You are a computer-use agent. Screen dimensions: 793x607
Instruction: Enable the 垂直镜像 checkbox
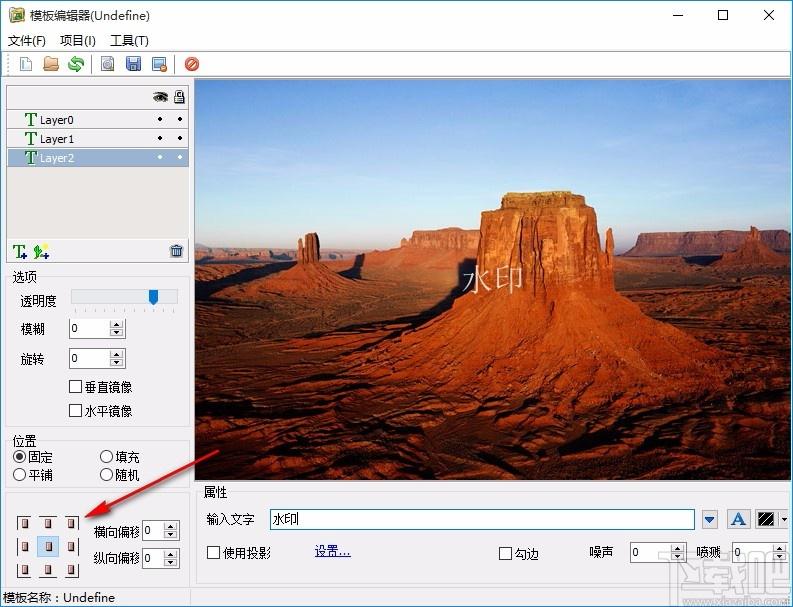click(x=75, y=387)
